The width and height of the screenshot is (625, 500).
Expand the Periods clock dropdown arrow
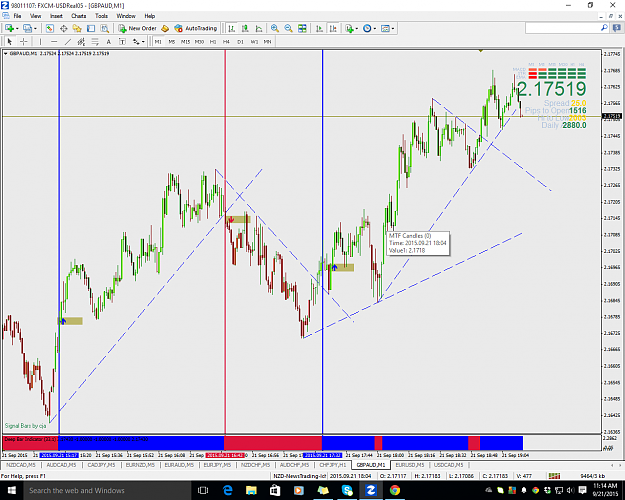(374, 29)
